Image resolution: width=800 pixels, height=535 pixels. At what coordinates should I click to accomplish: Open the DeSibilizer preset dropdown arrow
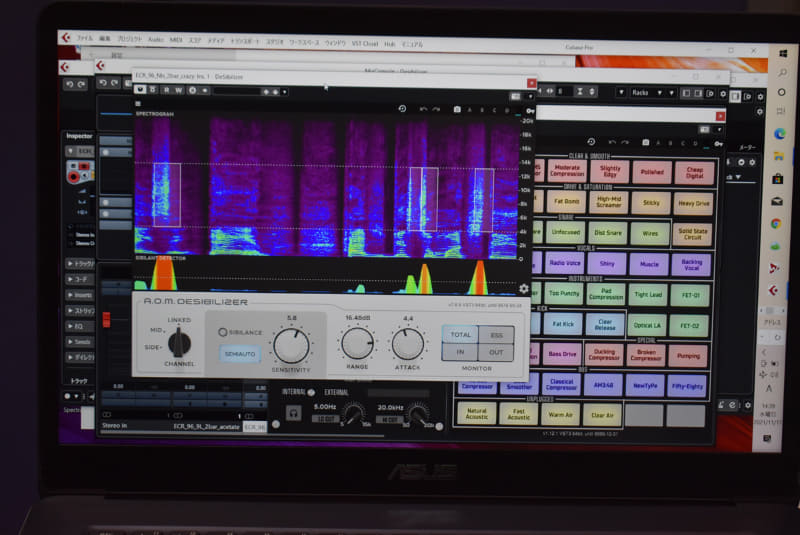tap(284, 92)
